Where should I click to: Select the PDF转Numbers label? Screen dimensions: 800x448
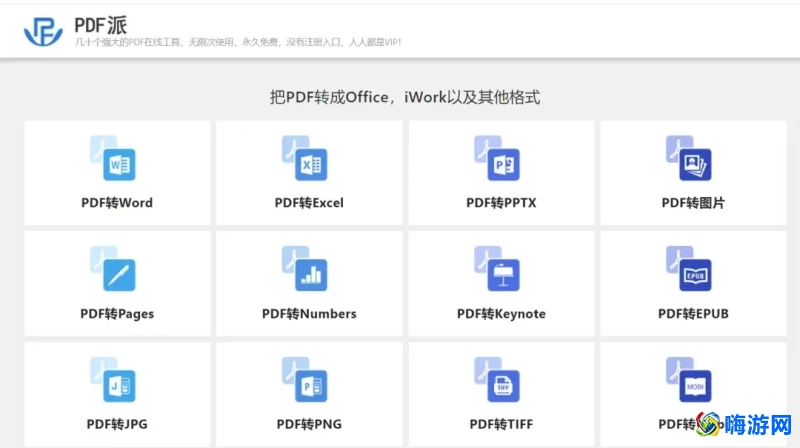tap(309, 313)
